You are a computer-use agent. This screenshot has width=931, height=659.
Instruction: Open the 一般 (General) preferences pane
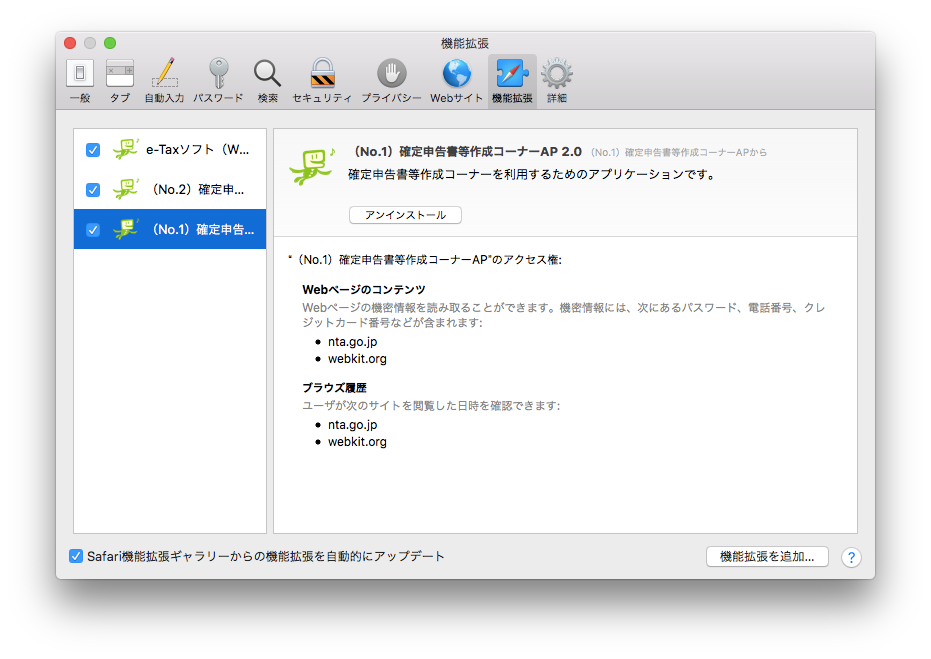coord(80,80)
